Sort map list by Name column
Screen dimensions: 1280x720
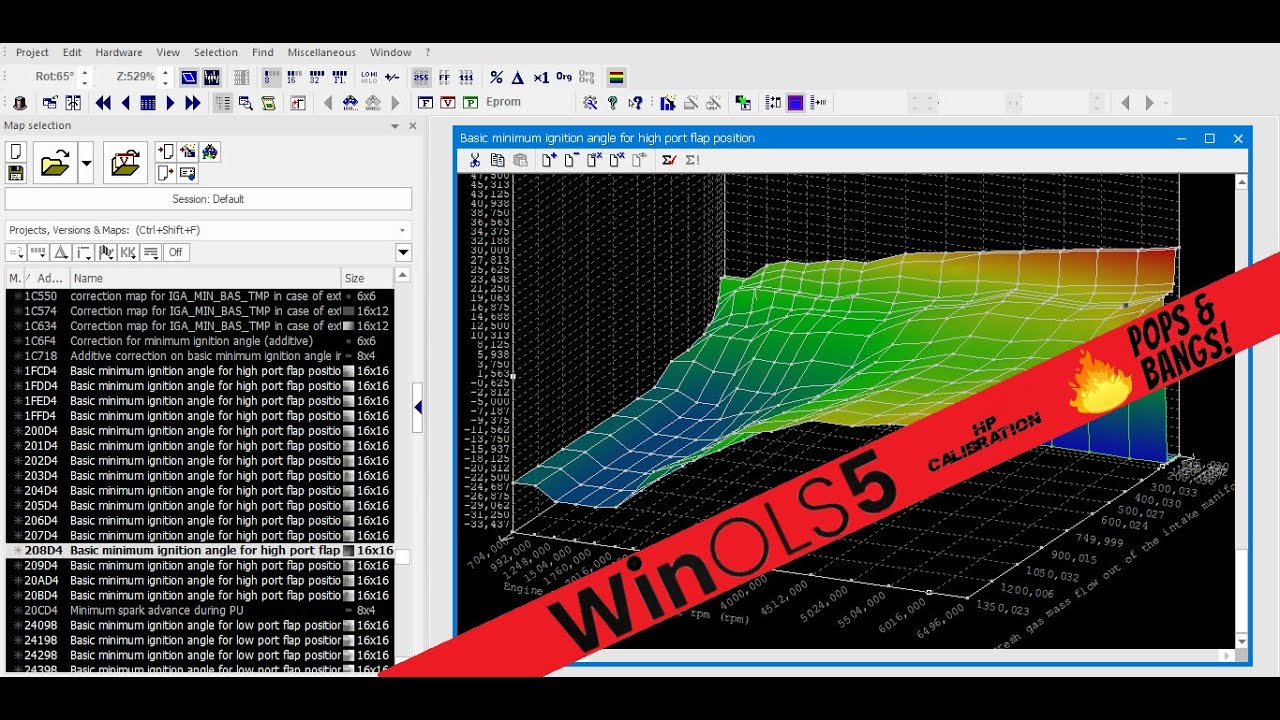tap(205, 278)
